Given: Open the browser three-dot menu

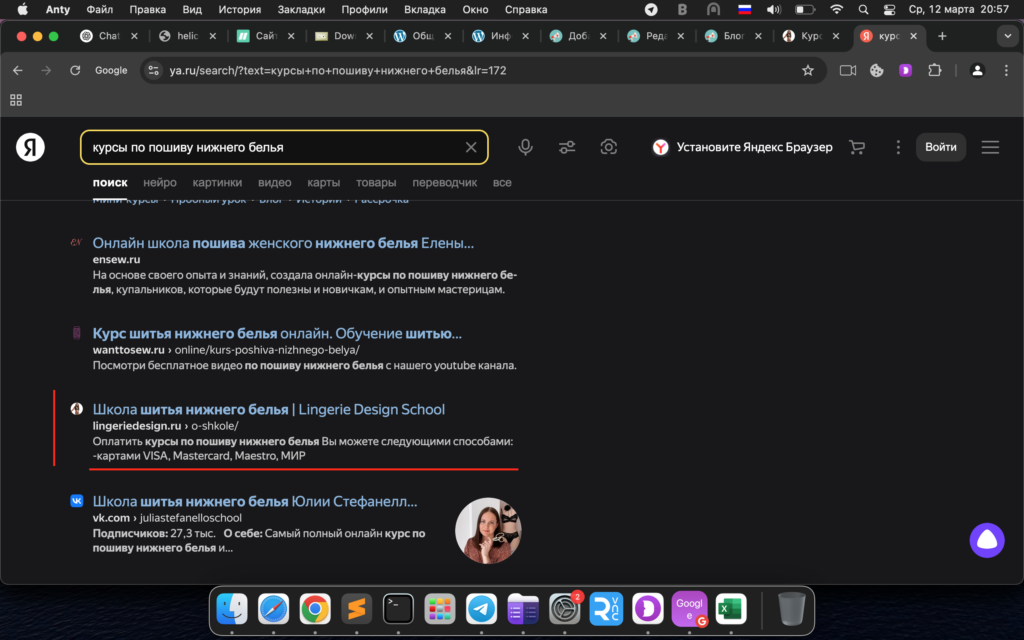Looking at the screenshot, I should coord(1006,71).
